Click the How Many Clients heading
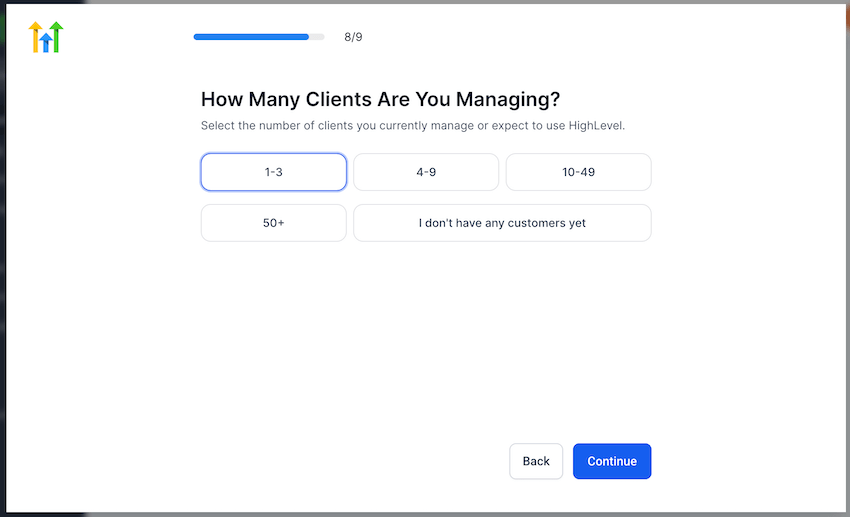The height and width of the screenshot is (517, 850). pos(381,99)
